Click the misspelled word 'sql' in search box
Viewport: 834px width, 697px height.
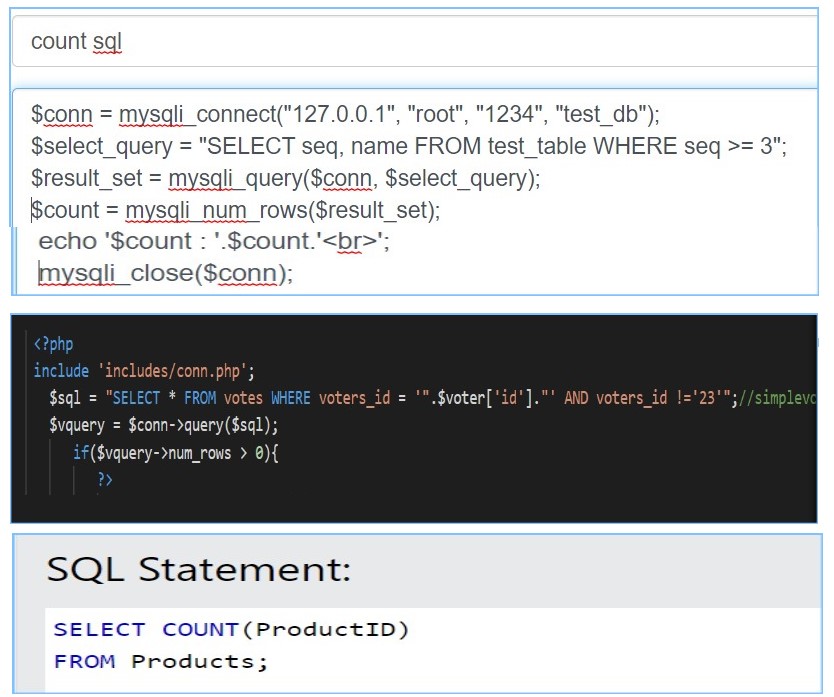coord(106,42)
